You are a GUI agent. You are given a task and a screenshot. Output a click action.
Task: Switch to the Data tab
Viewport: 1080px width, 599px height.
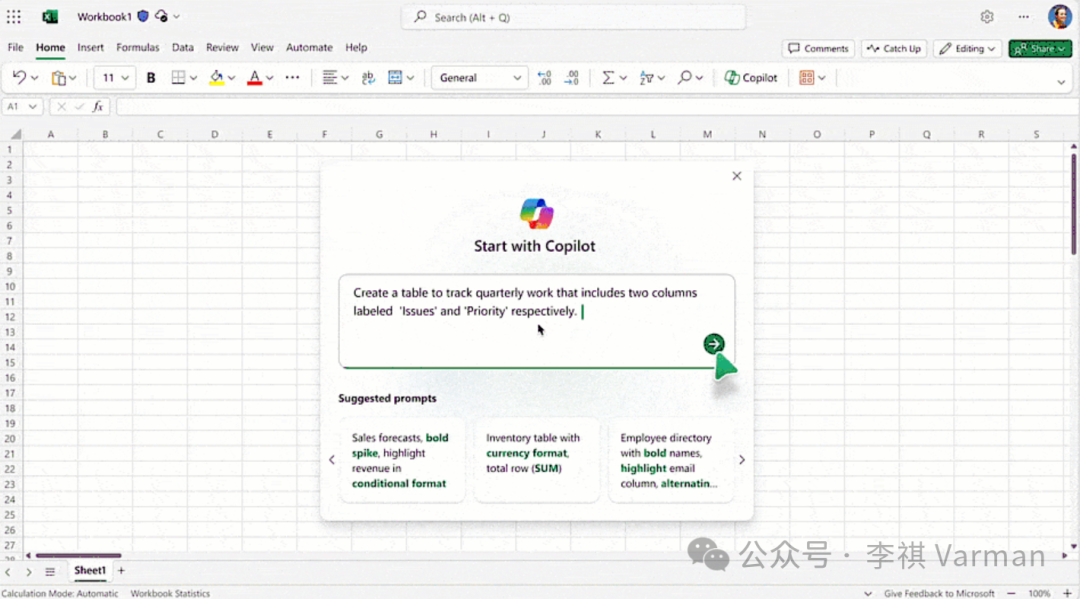pos(183,48)
